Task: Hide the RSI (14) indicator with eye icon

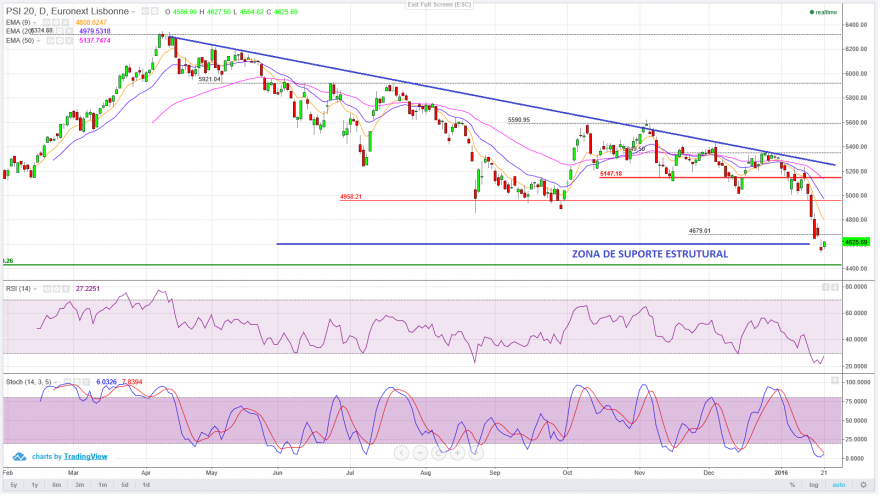Action: pyautogui.click(x=47, y=289)
